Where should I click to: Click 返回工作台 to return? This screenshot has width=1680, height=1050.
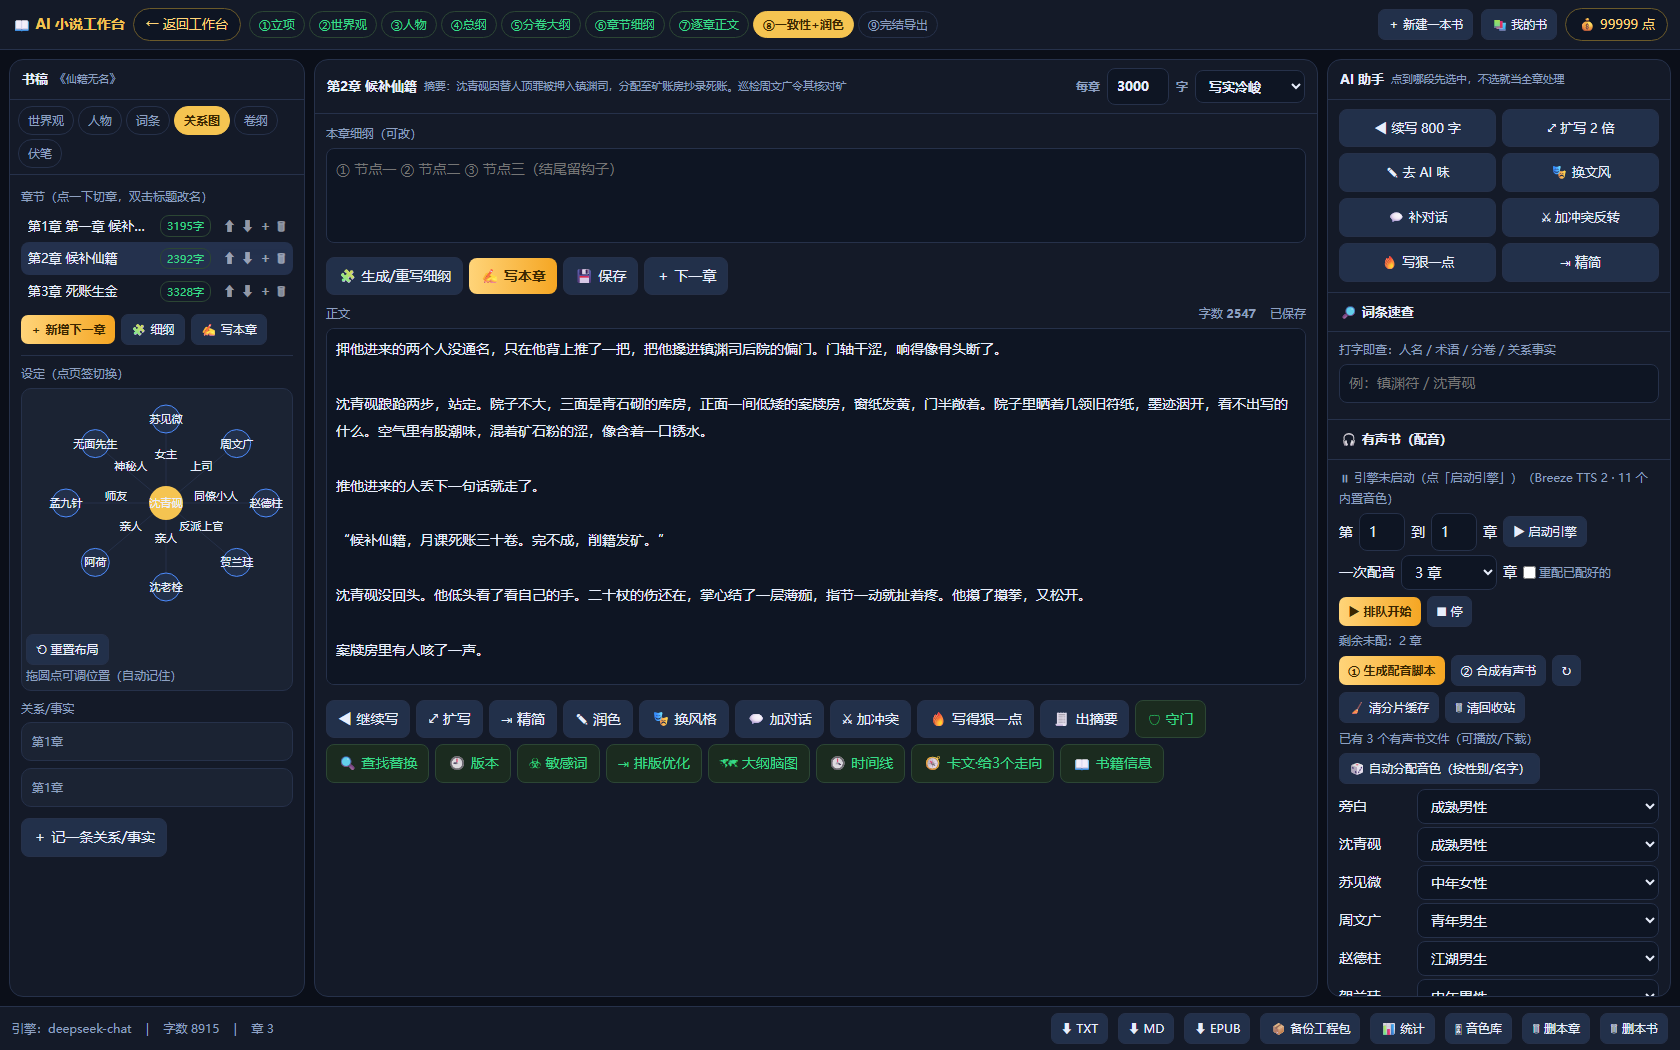click(187, 24)
